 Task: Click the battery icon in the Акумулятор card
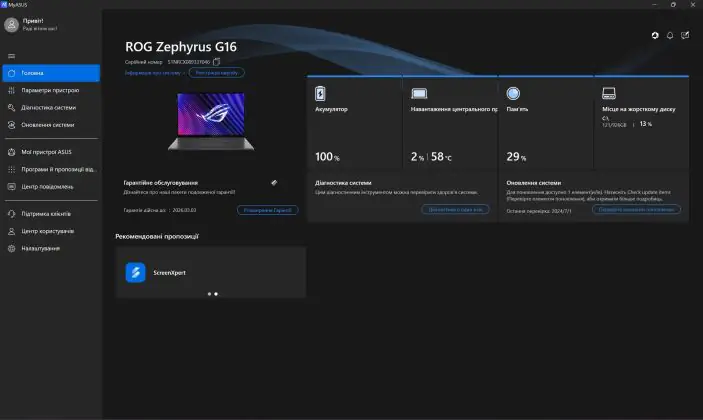[x=320, y=93]
